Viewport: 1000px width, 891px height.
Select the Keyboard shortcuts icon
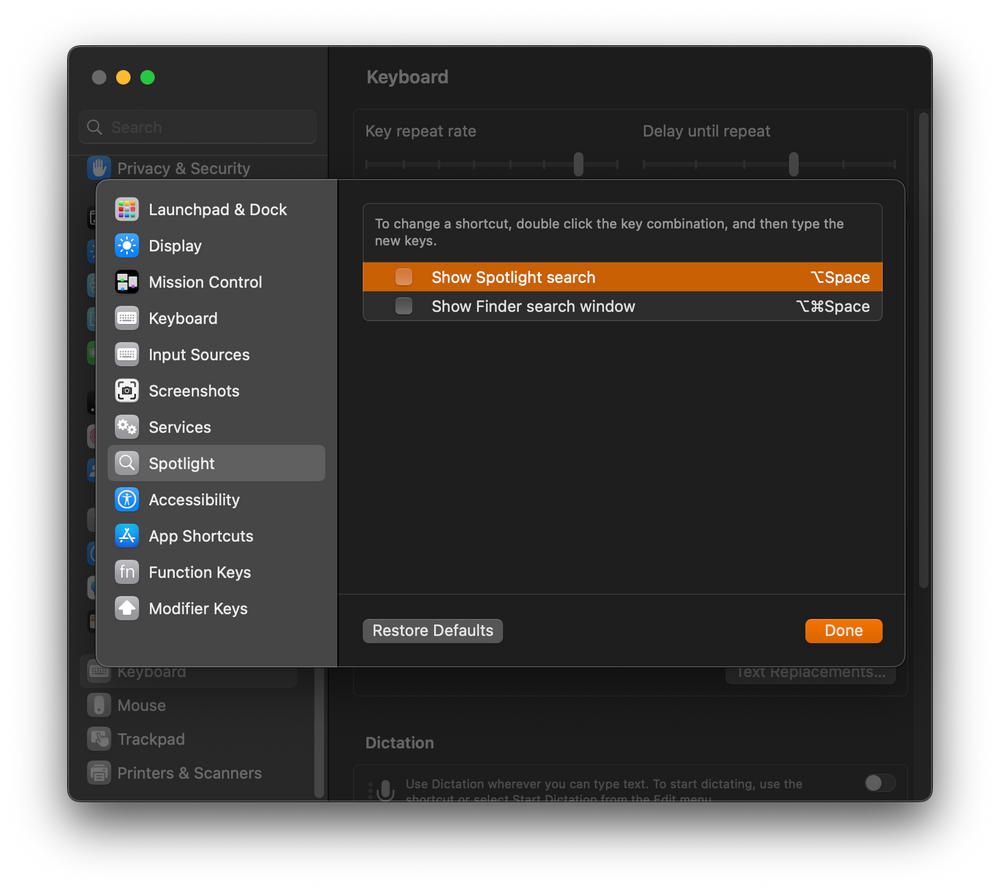126,318
